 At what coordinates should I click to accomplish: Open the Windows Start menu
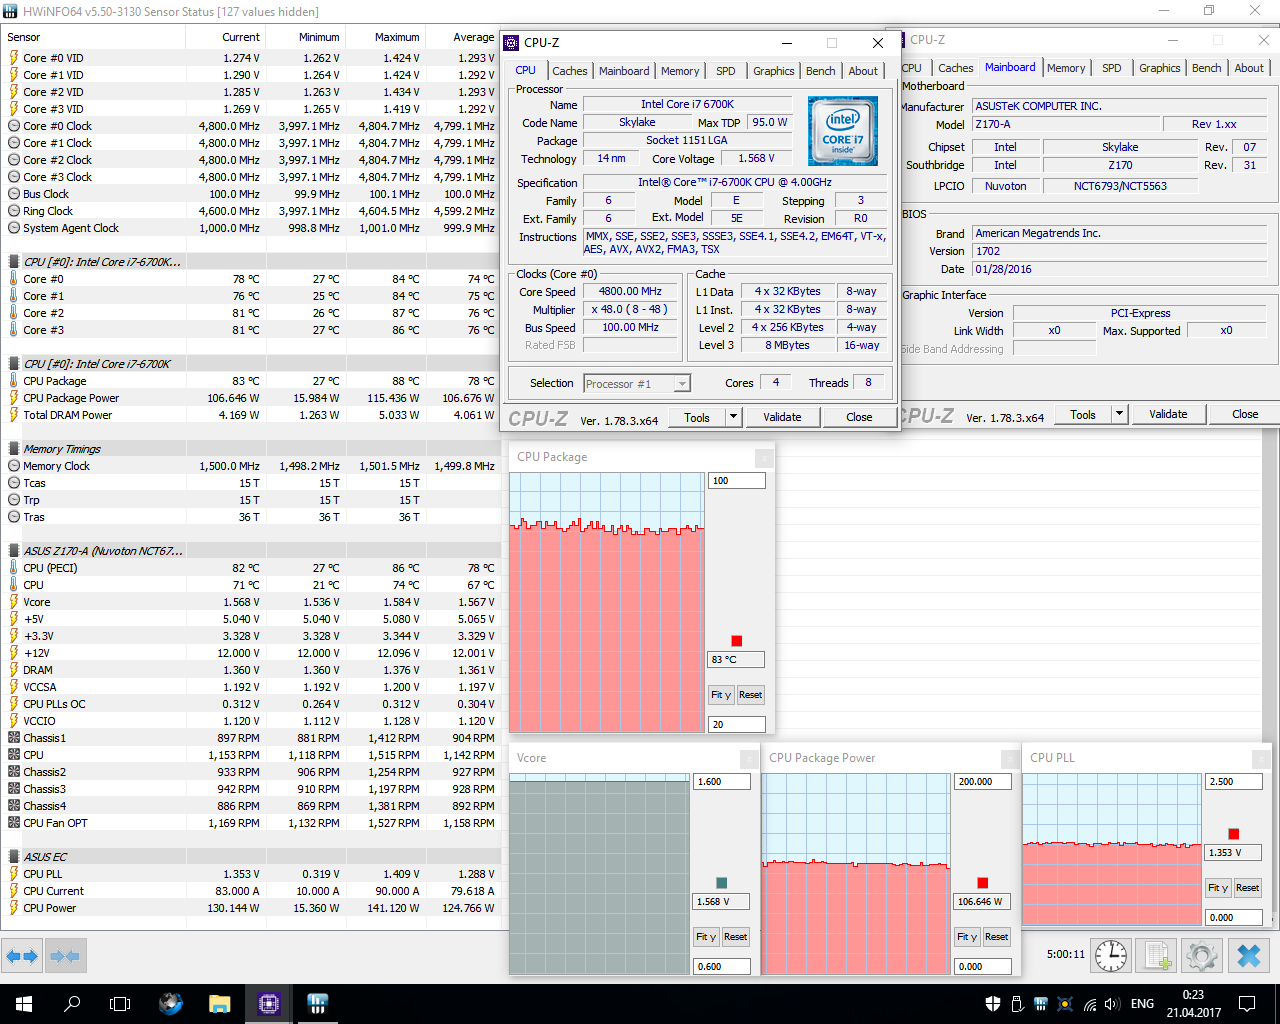point(24,1004)
